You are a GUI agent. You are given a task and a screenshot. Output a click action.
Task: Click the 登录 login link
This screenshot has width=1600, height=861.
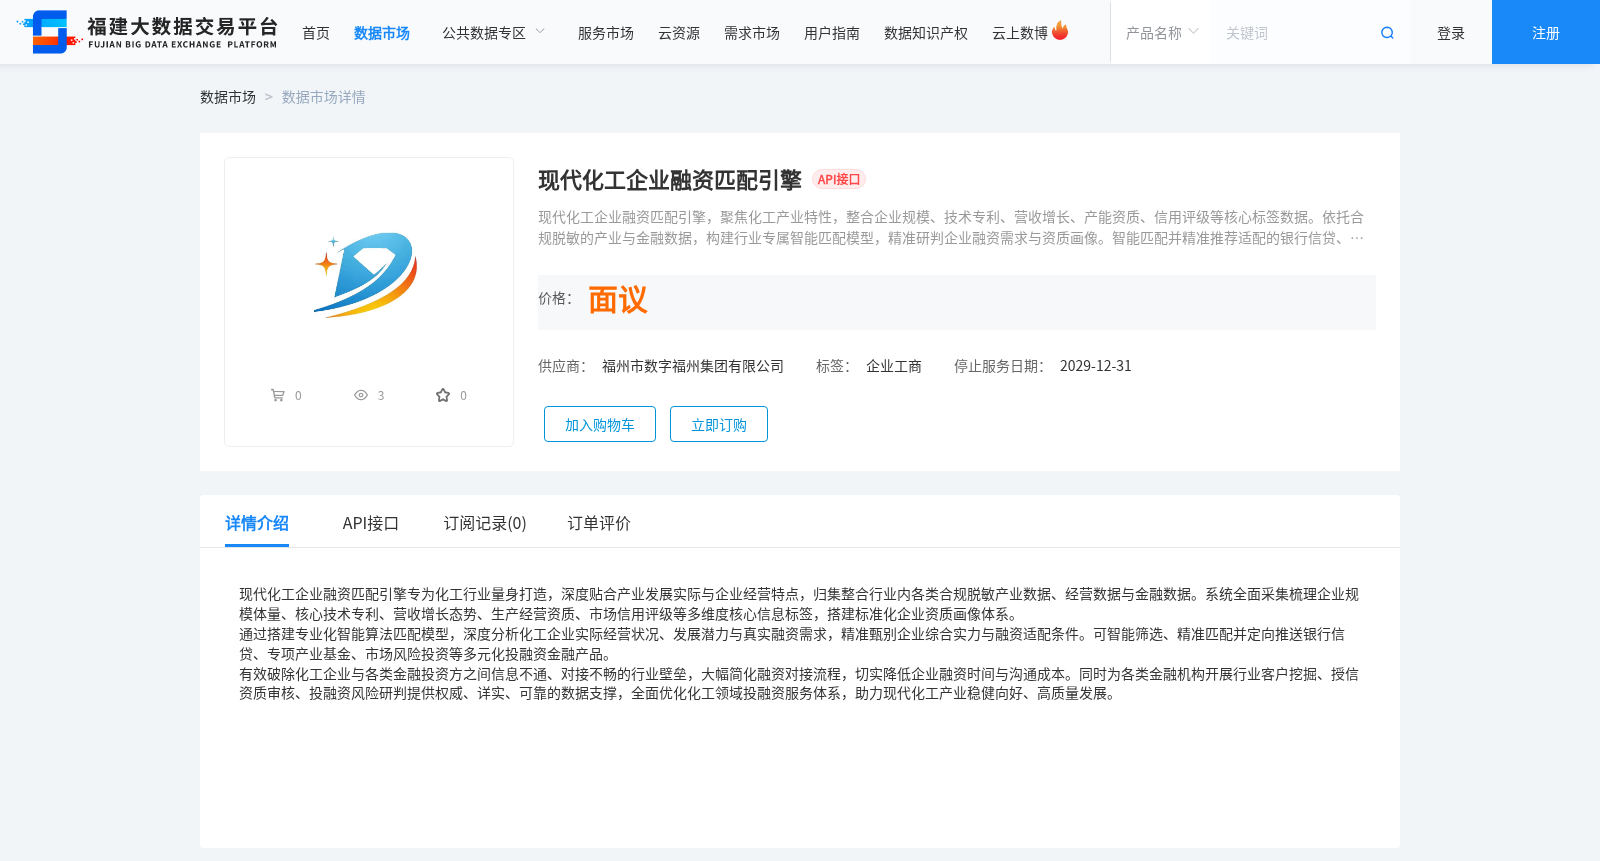(x=1451, y=33)
